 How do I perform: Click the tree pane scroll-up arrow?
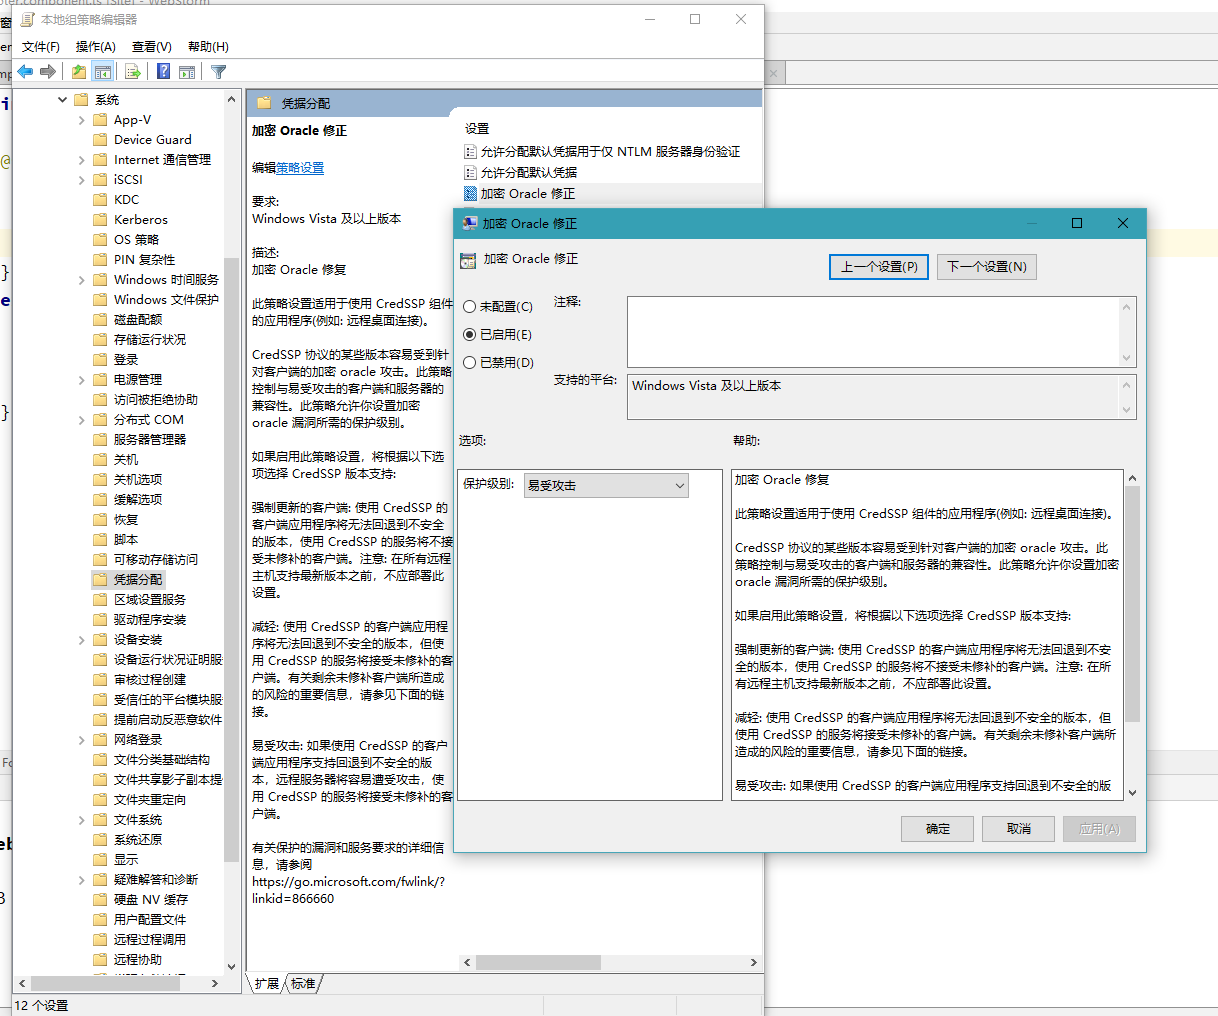tap(232, 100)
